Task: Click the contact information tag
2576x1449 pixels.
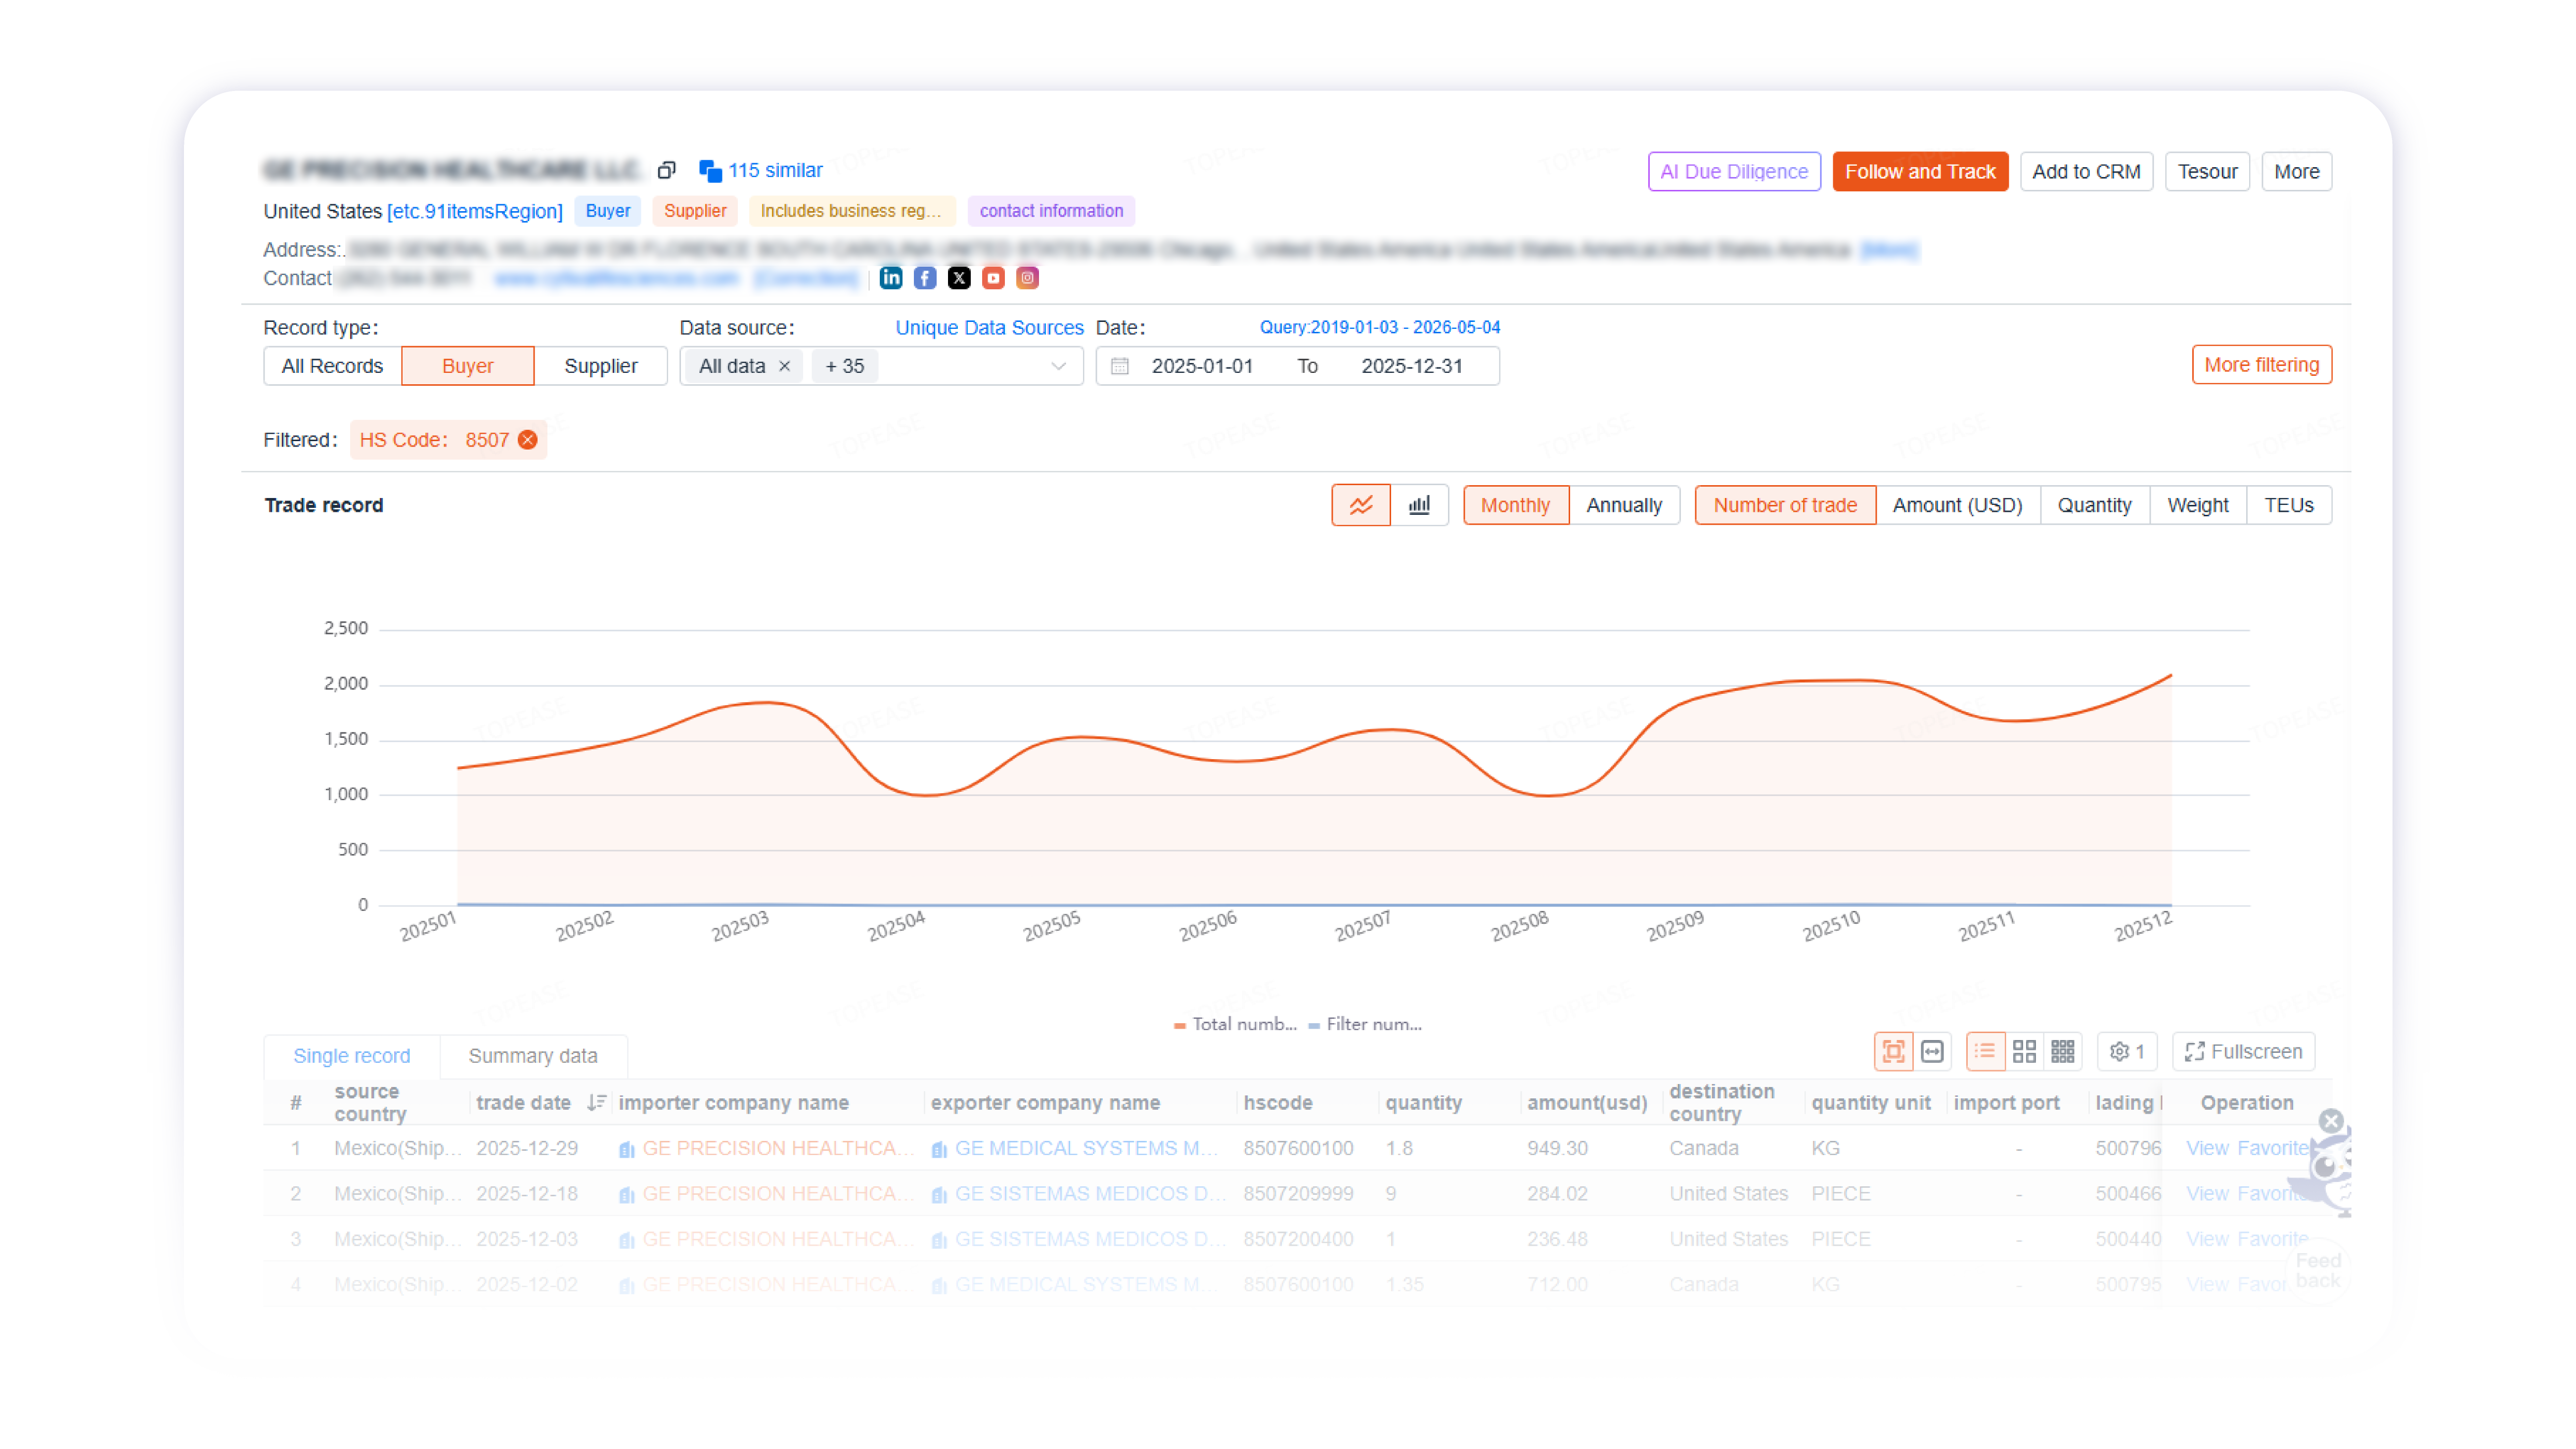Action: pyautogui.click(x=1051, y=211)
